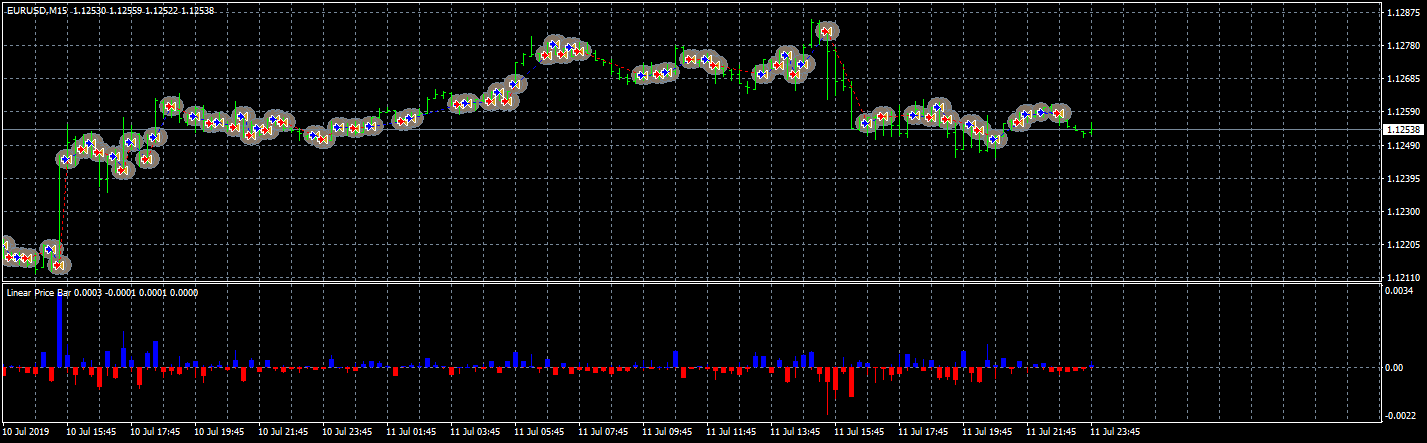Click the 11 Jul 13:45 time label
1427x443 pixels.
coord(795,432)
